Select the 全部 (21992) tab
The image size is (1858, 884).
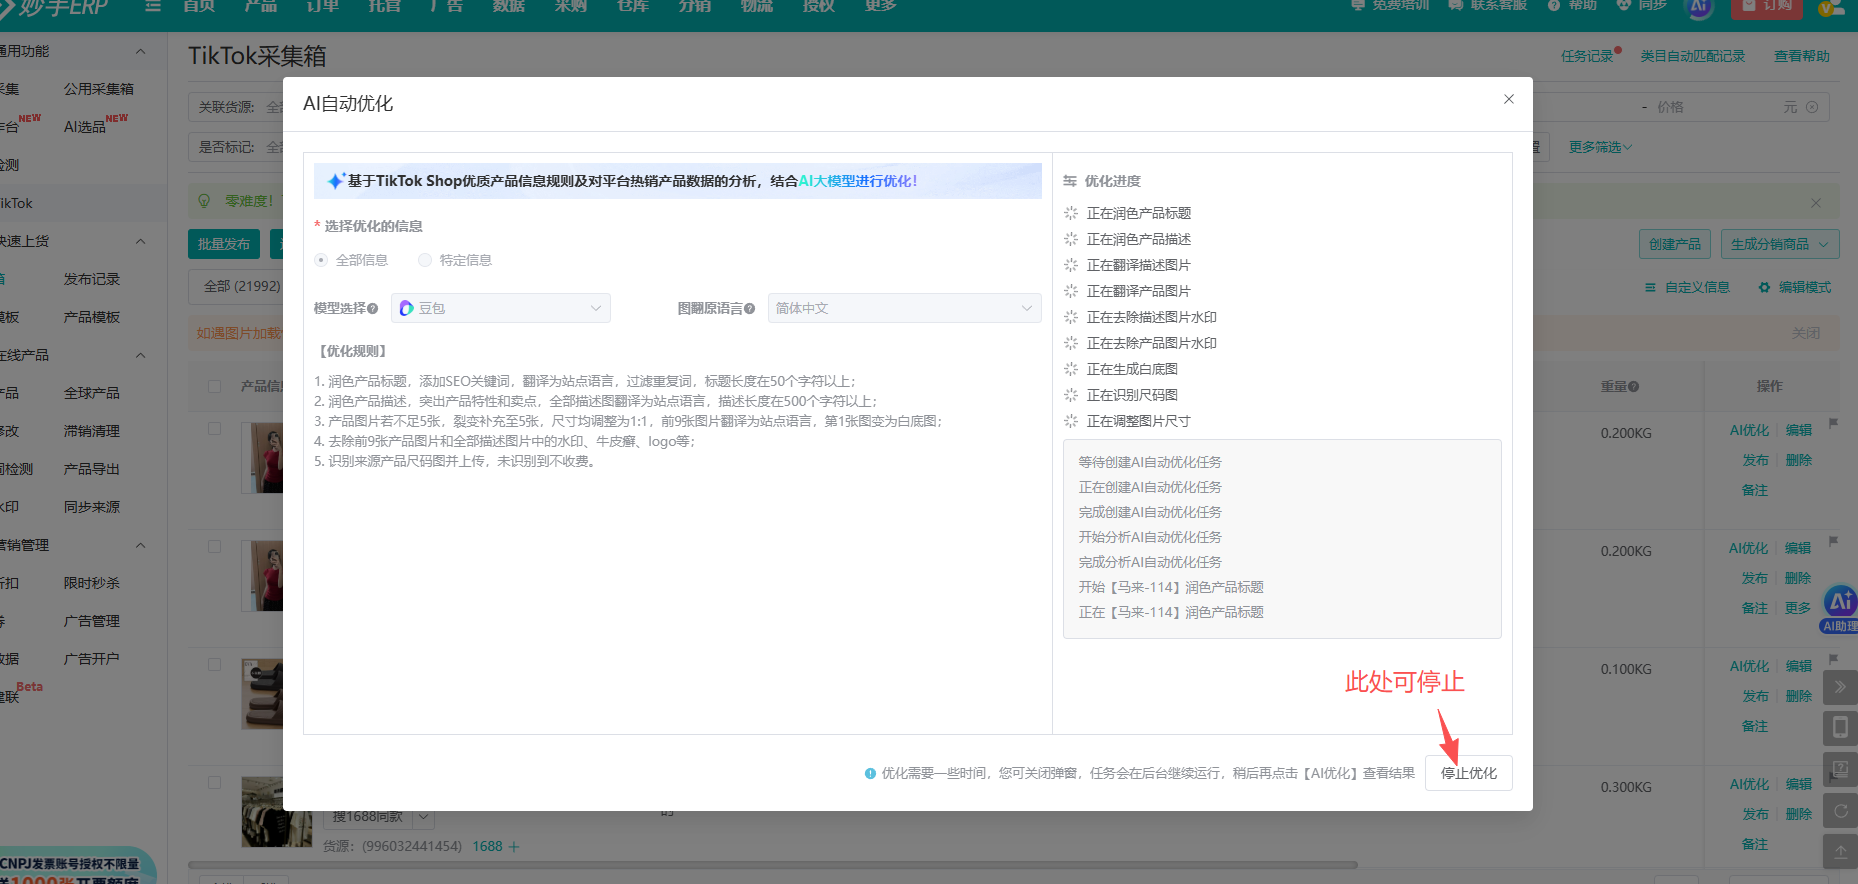(242, 286)
